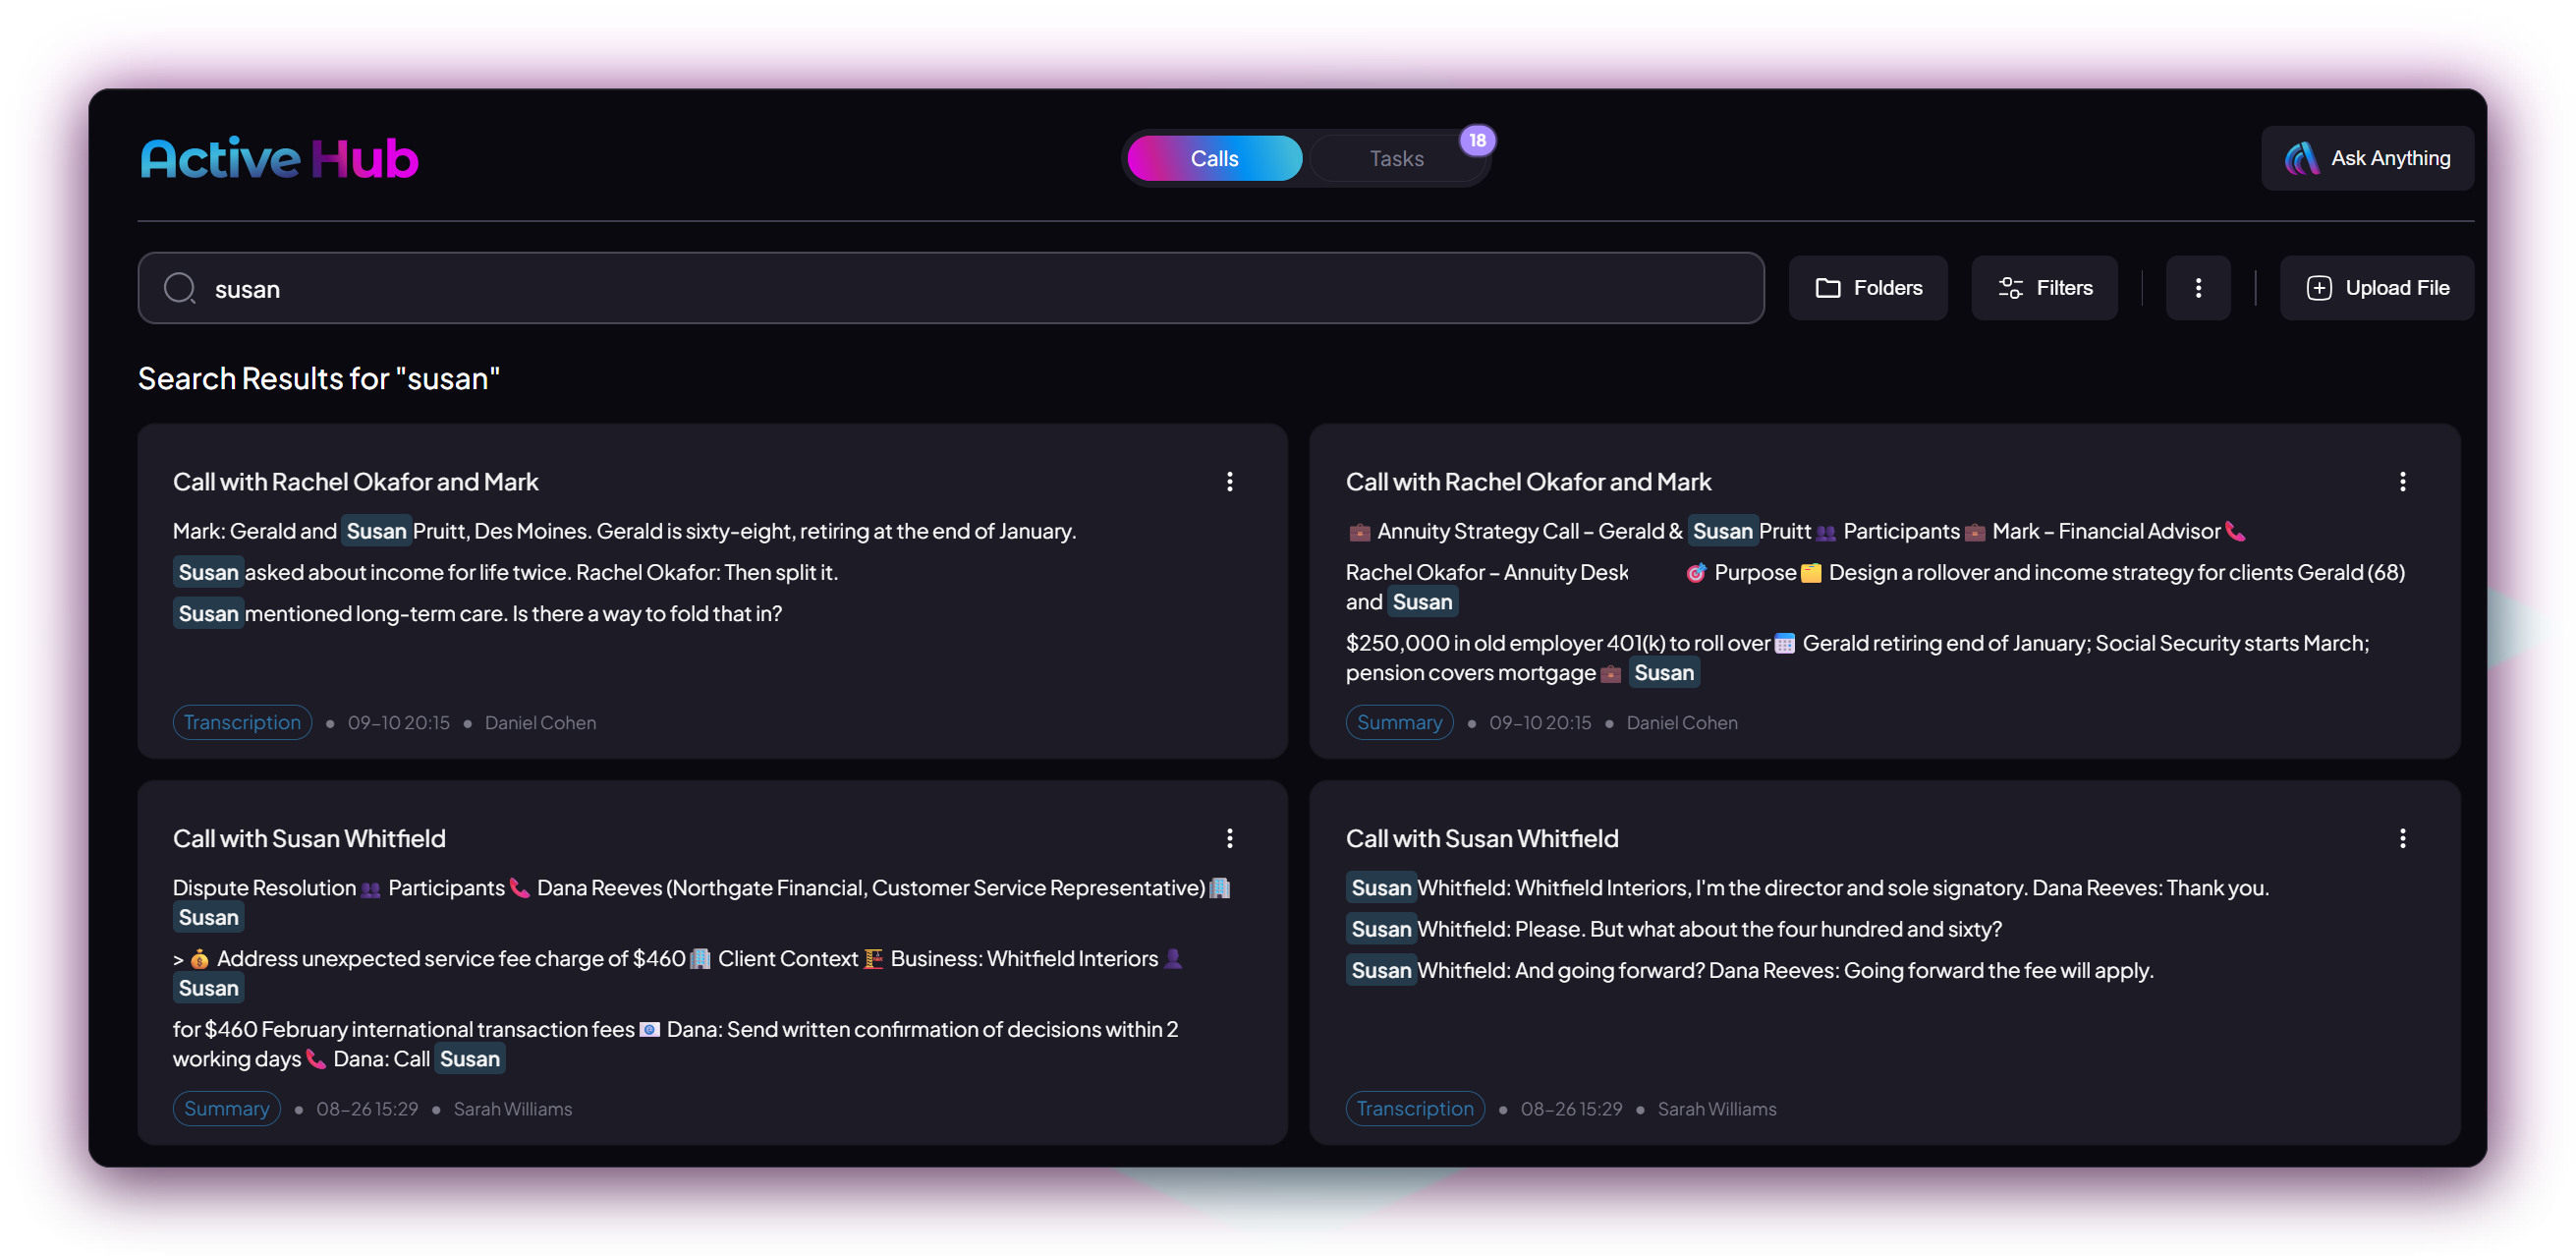Click 'Sarah Williams' on the Whitfield summary card
The height and width of the screenshot is (1256, 2576).
tap(512, 1108)
